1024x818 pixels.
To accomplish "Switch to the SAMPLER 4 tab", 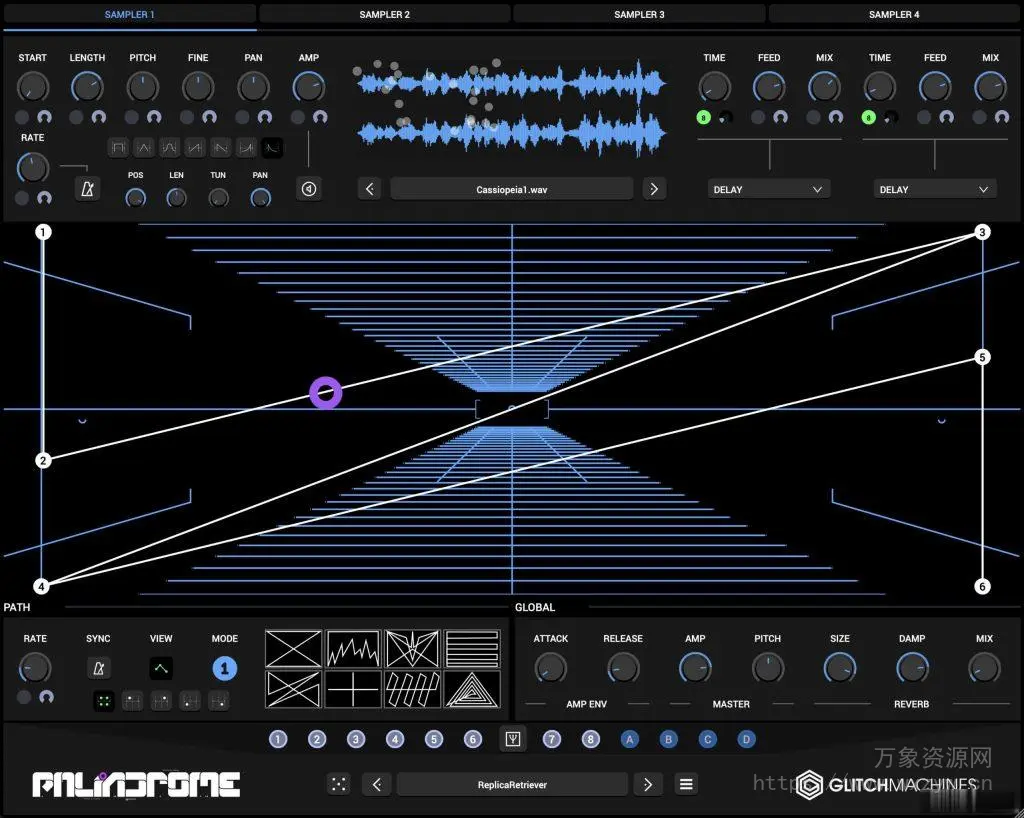I will (x=893, y=14).
